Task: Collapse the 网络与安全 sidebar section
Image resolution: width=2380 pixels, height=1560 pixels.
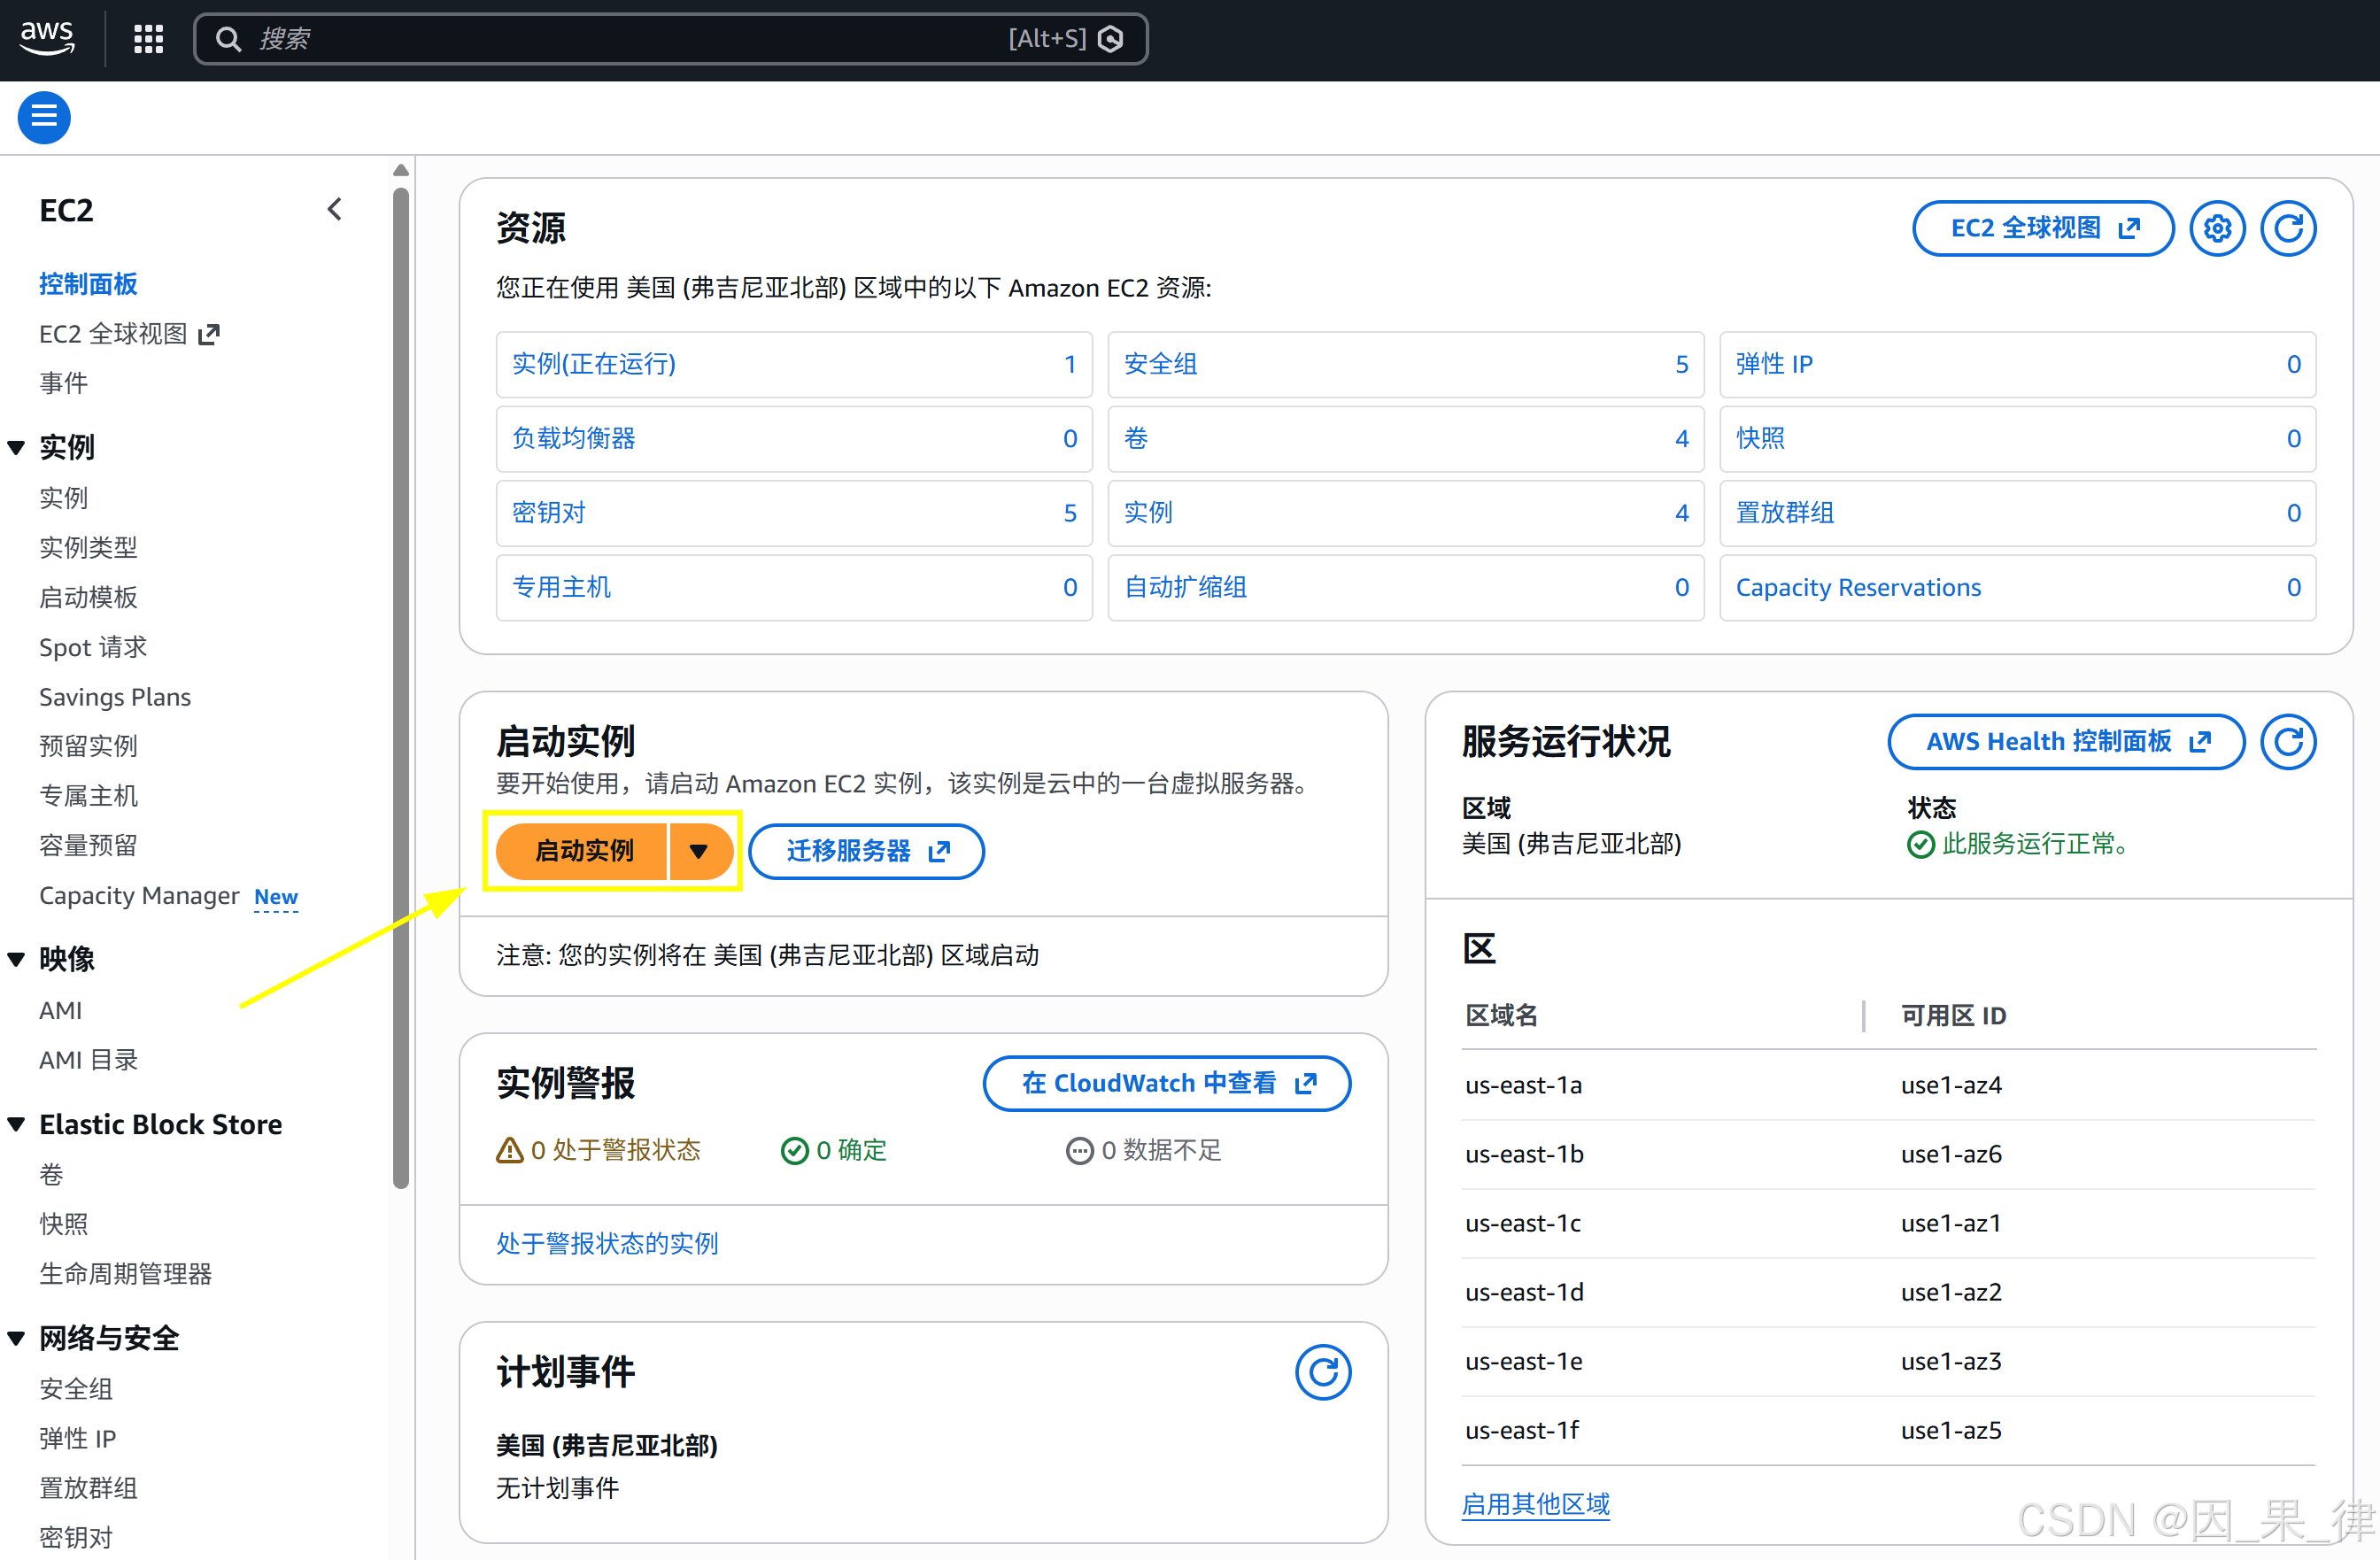Action: coord(17,1338)
